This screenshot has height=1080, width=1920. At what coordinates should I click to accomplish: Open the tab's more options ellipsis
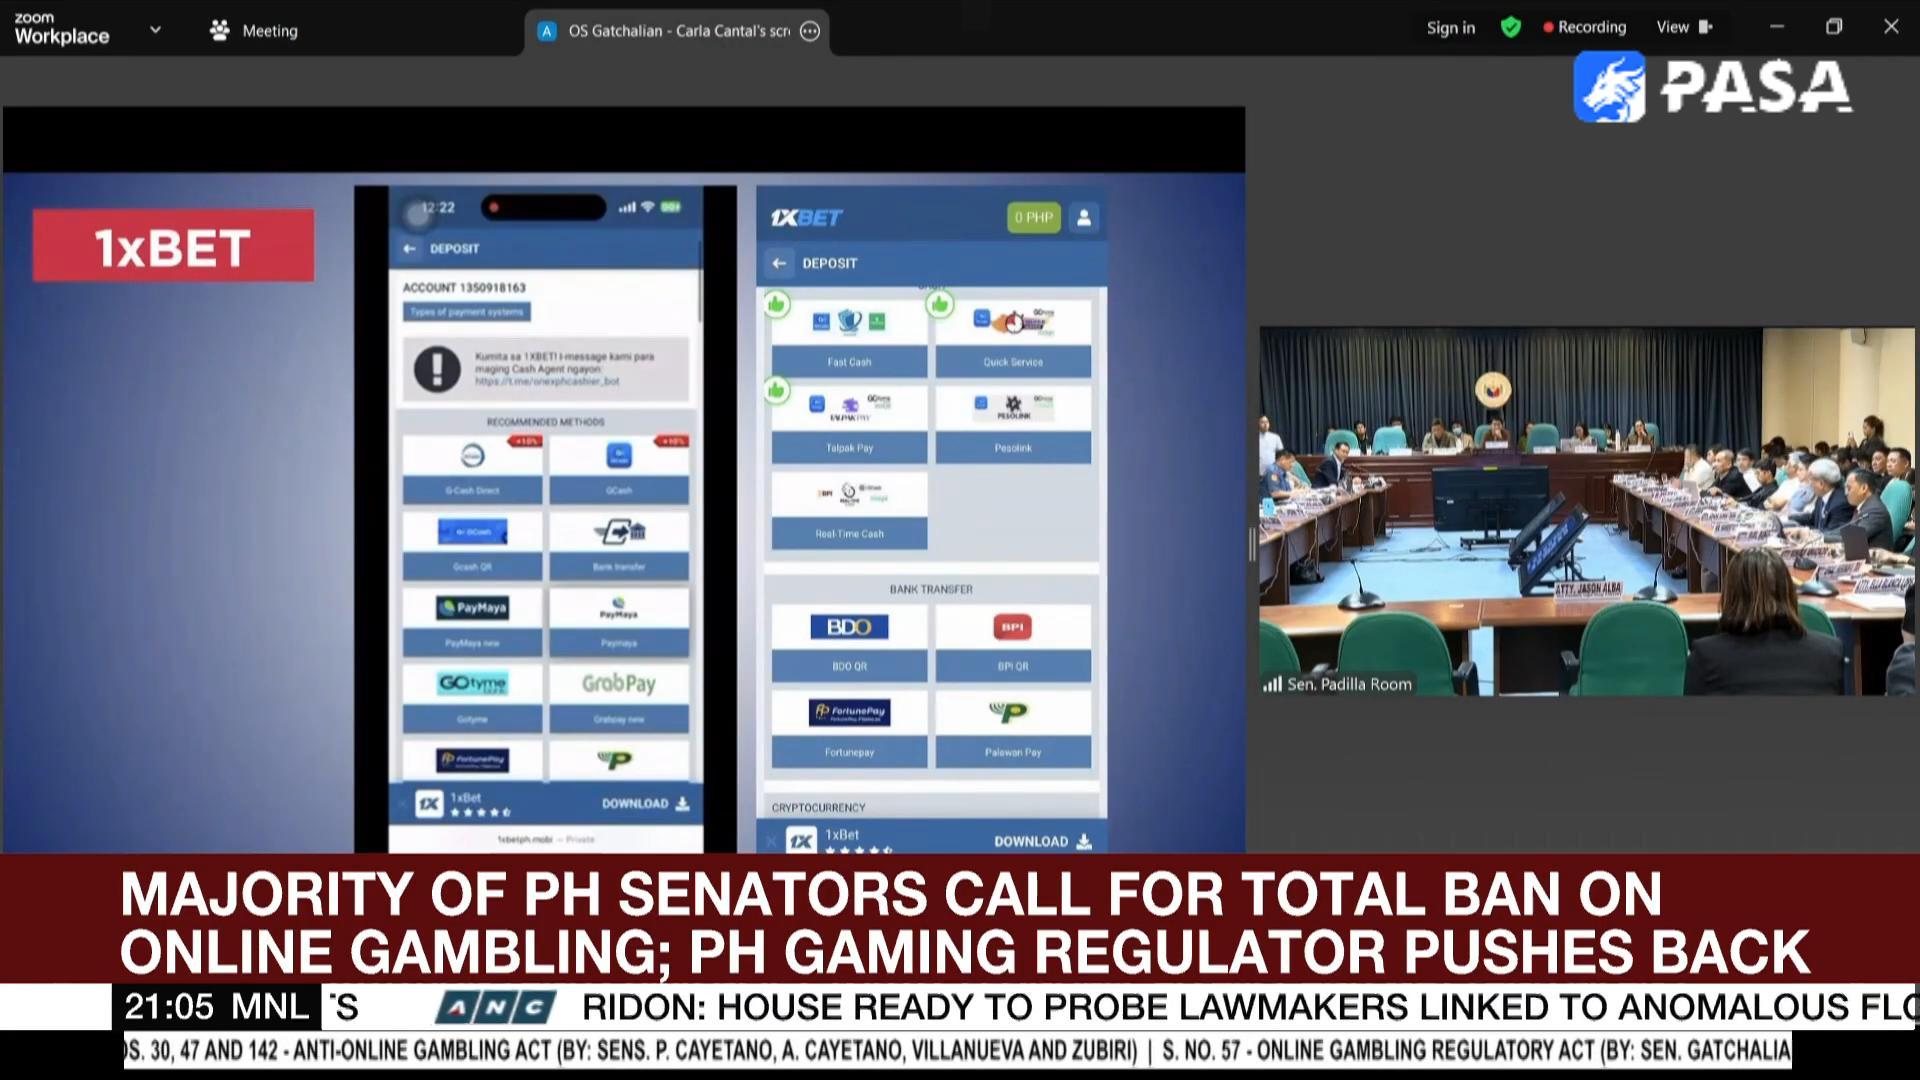(810, 31)
